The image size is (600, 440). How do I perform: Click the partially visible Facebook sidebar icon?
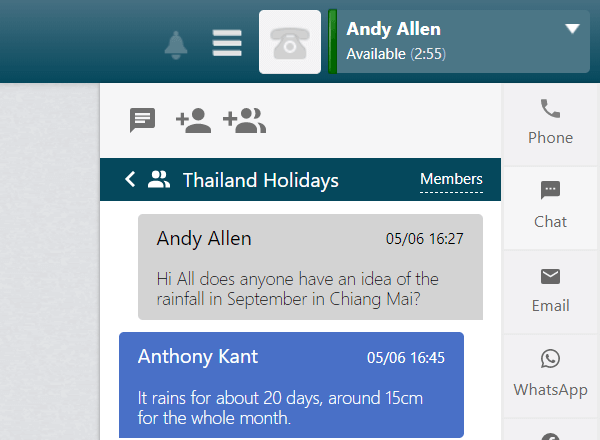pyautogui.click(x=550, y=436)
